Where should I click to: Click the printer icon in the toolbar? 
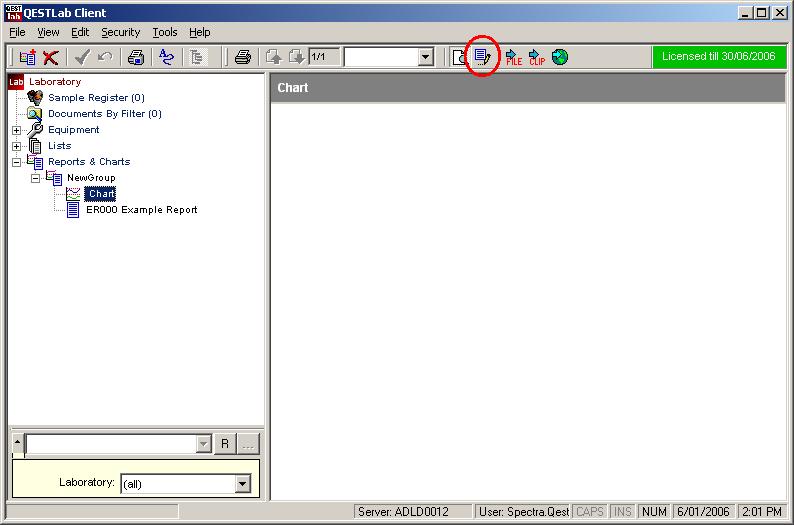click(242, 57)
